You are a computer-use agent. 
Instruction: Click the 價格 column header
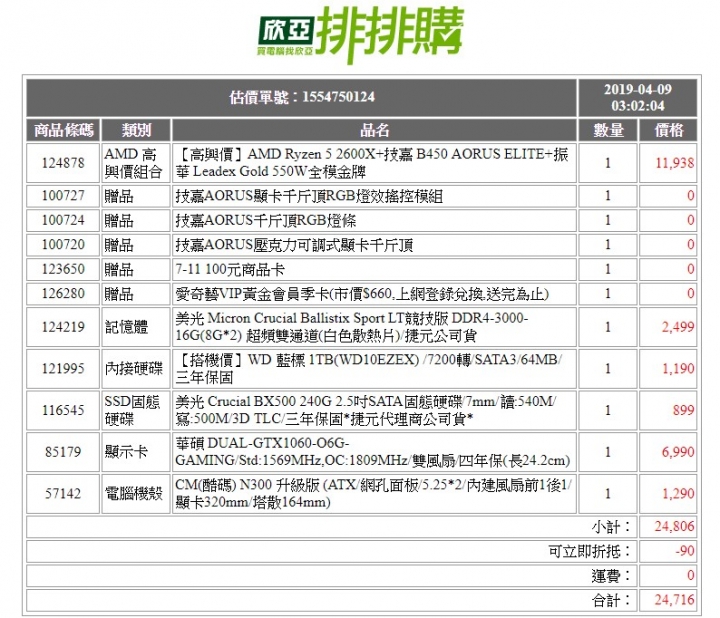(x=668, y=130)
